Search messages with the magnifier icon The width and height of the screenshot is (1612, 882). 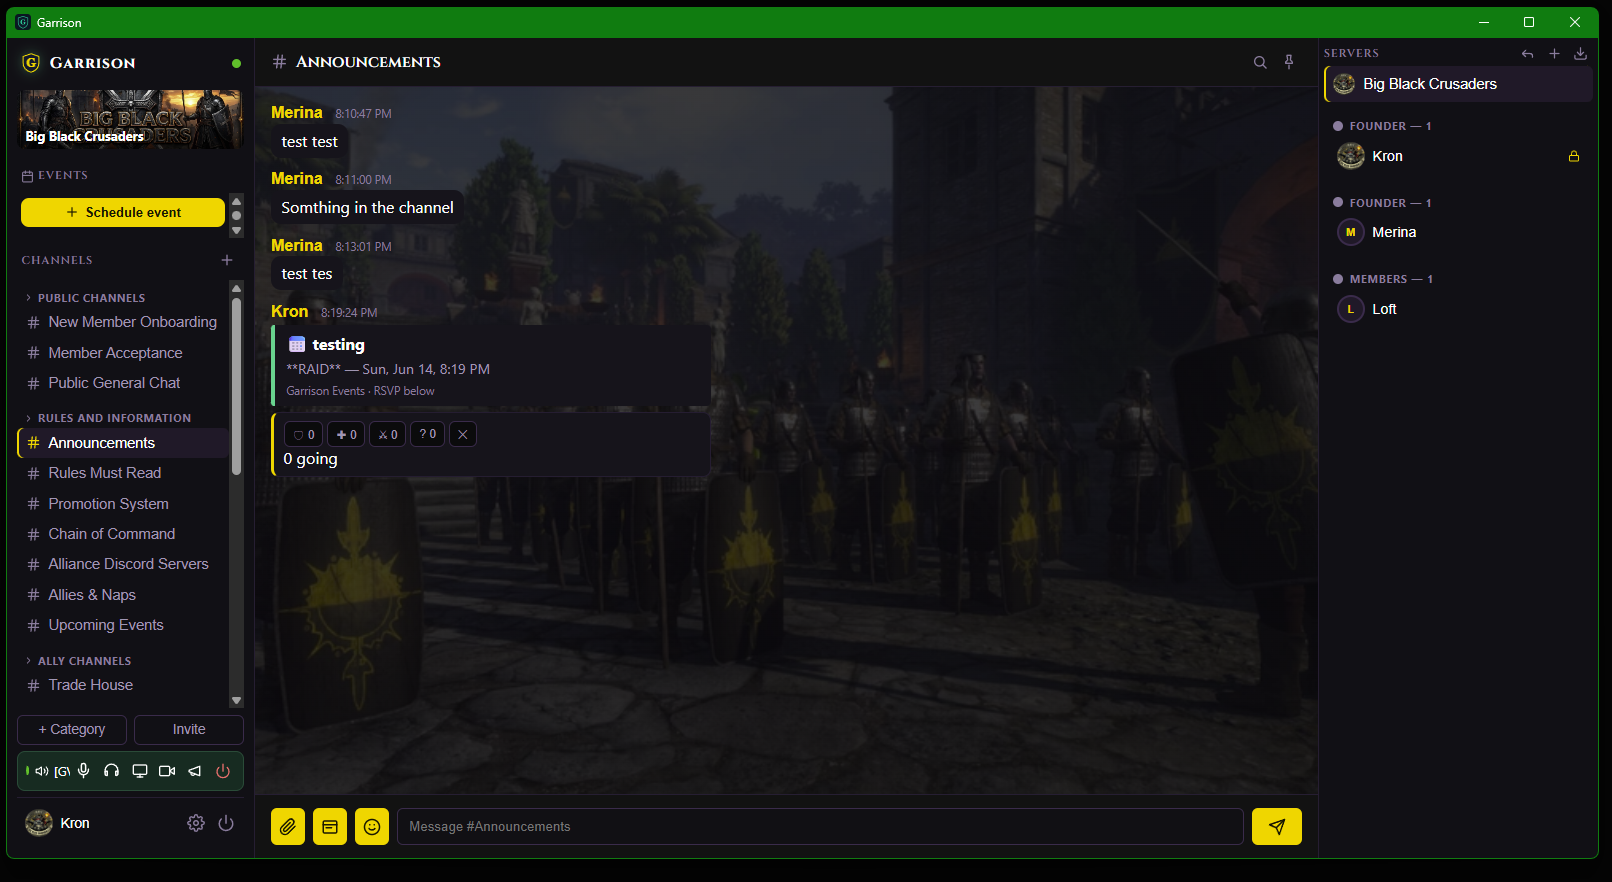click(1260, 62)
